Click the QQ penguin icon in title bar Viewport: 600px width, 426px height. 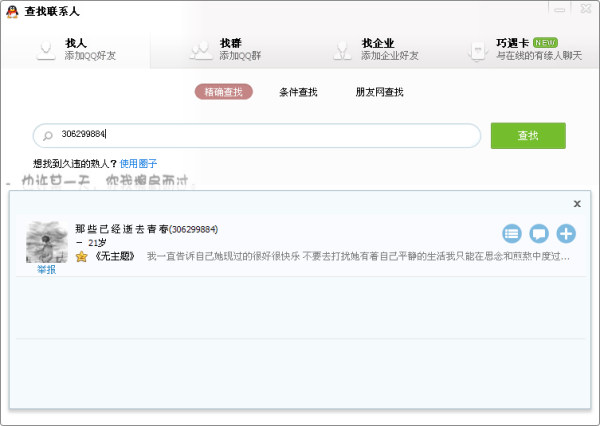(x=12, y=12)
